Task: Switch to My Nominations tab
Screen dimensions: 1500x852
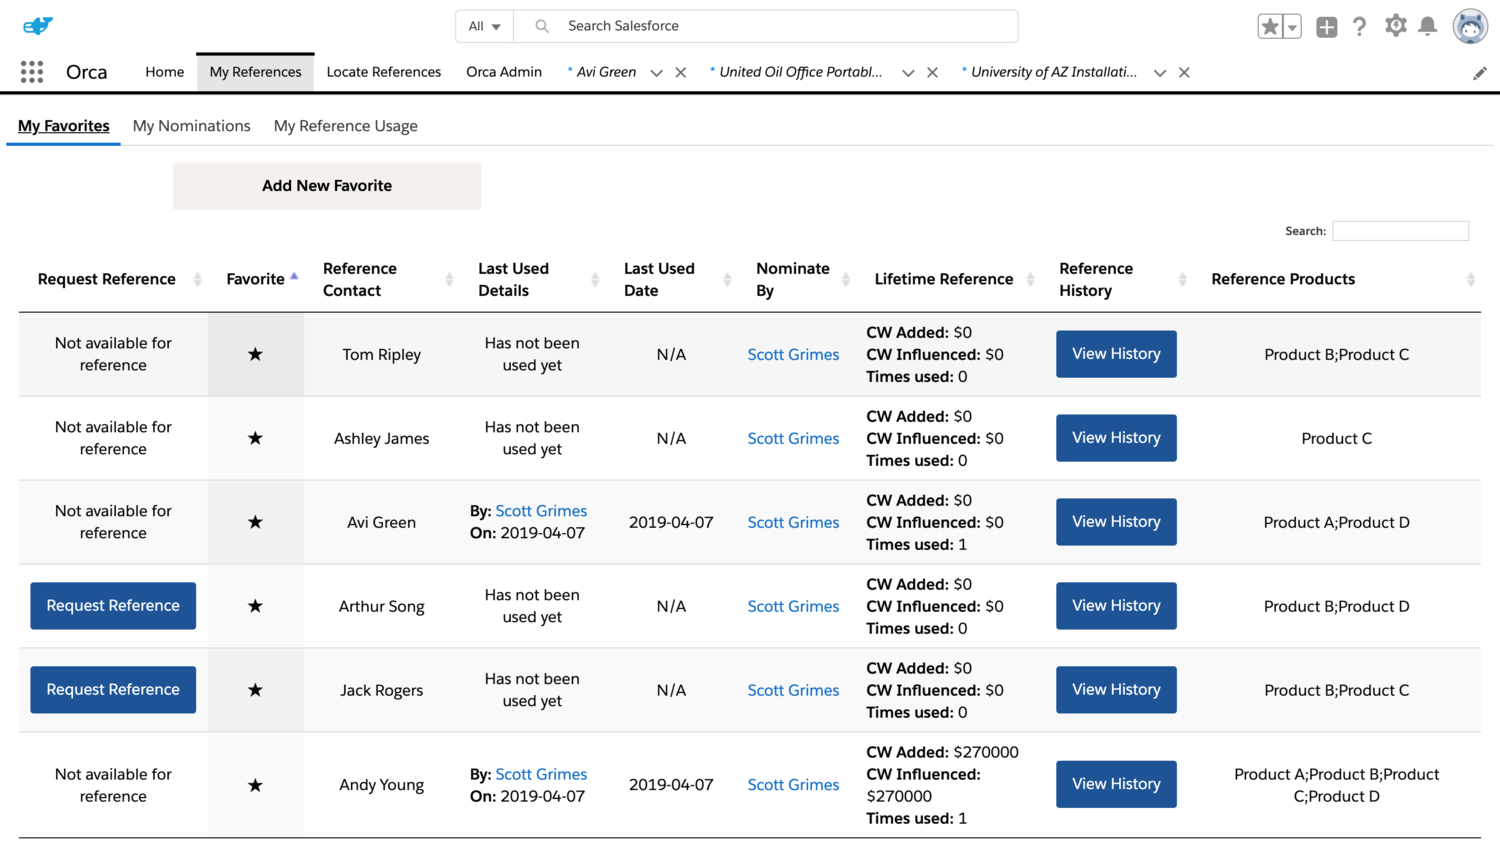Action: coord(191,126)
